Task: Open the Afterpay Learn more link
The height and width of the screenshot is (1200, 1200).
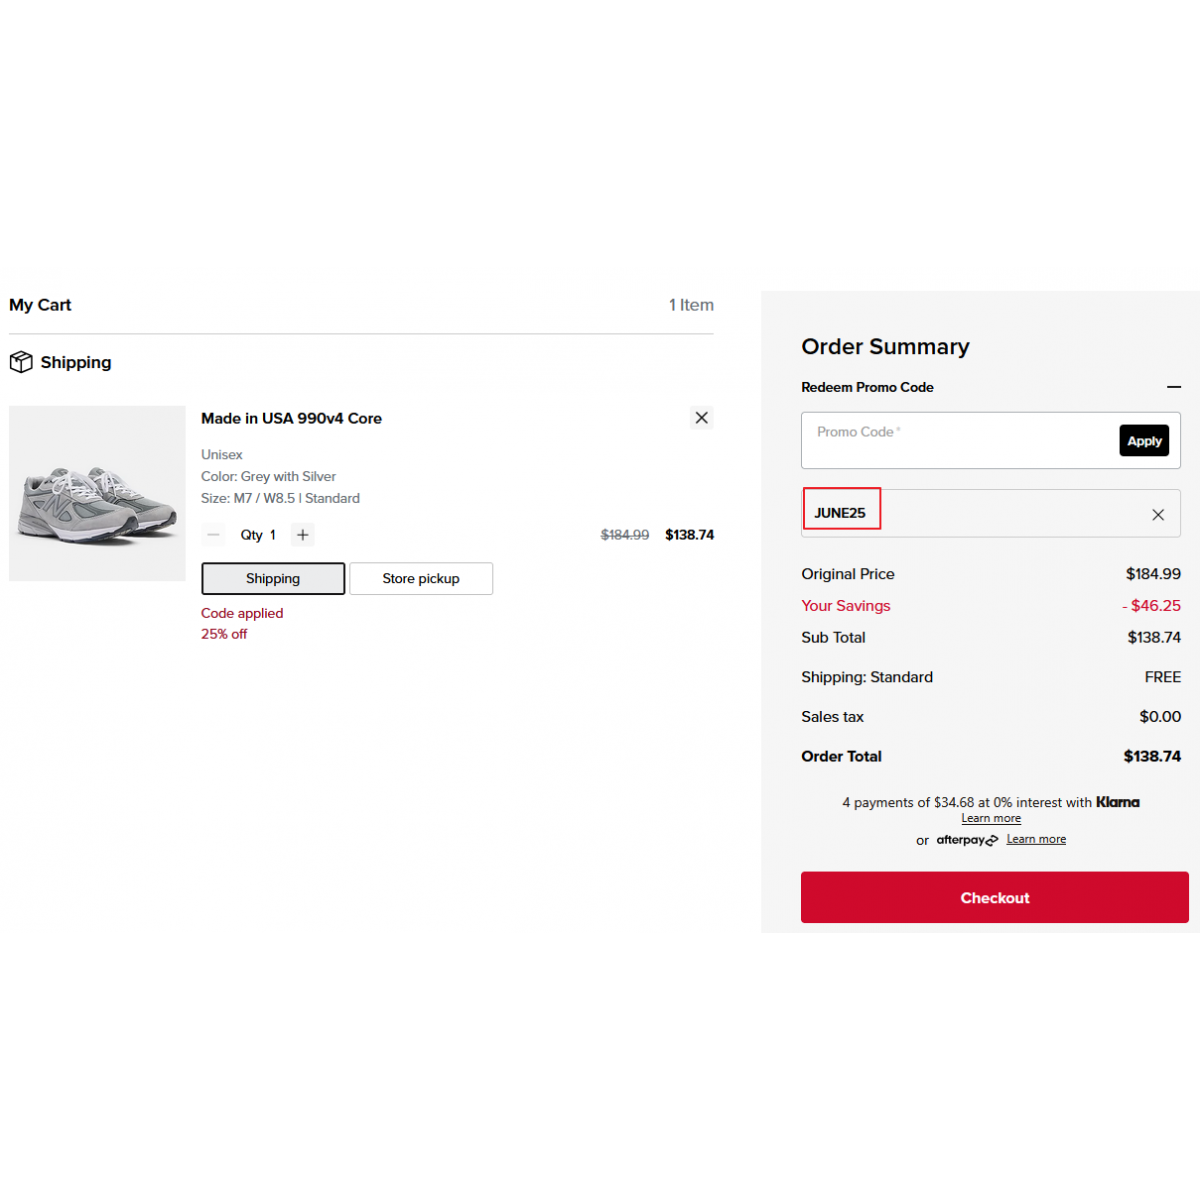Action: pyautogui.click(x=1036, y=839)
